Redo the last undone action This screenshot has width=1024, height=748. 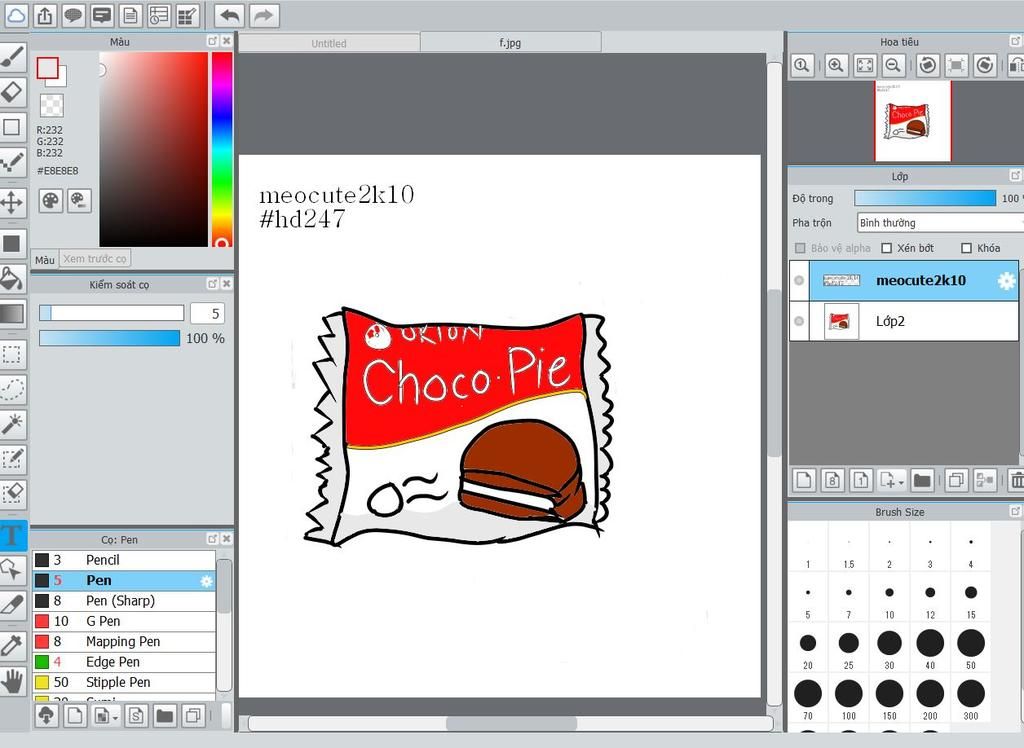263,15
